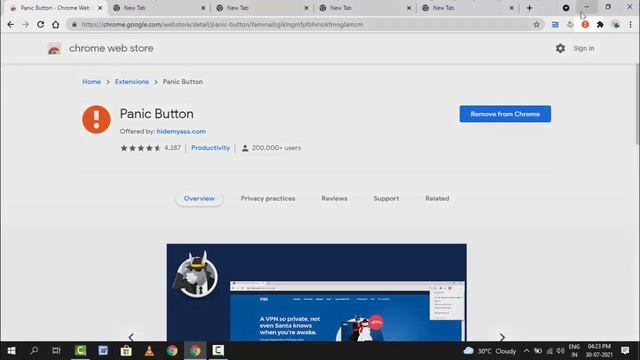Click the address bar URL

222,24
